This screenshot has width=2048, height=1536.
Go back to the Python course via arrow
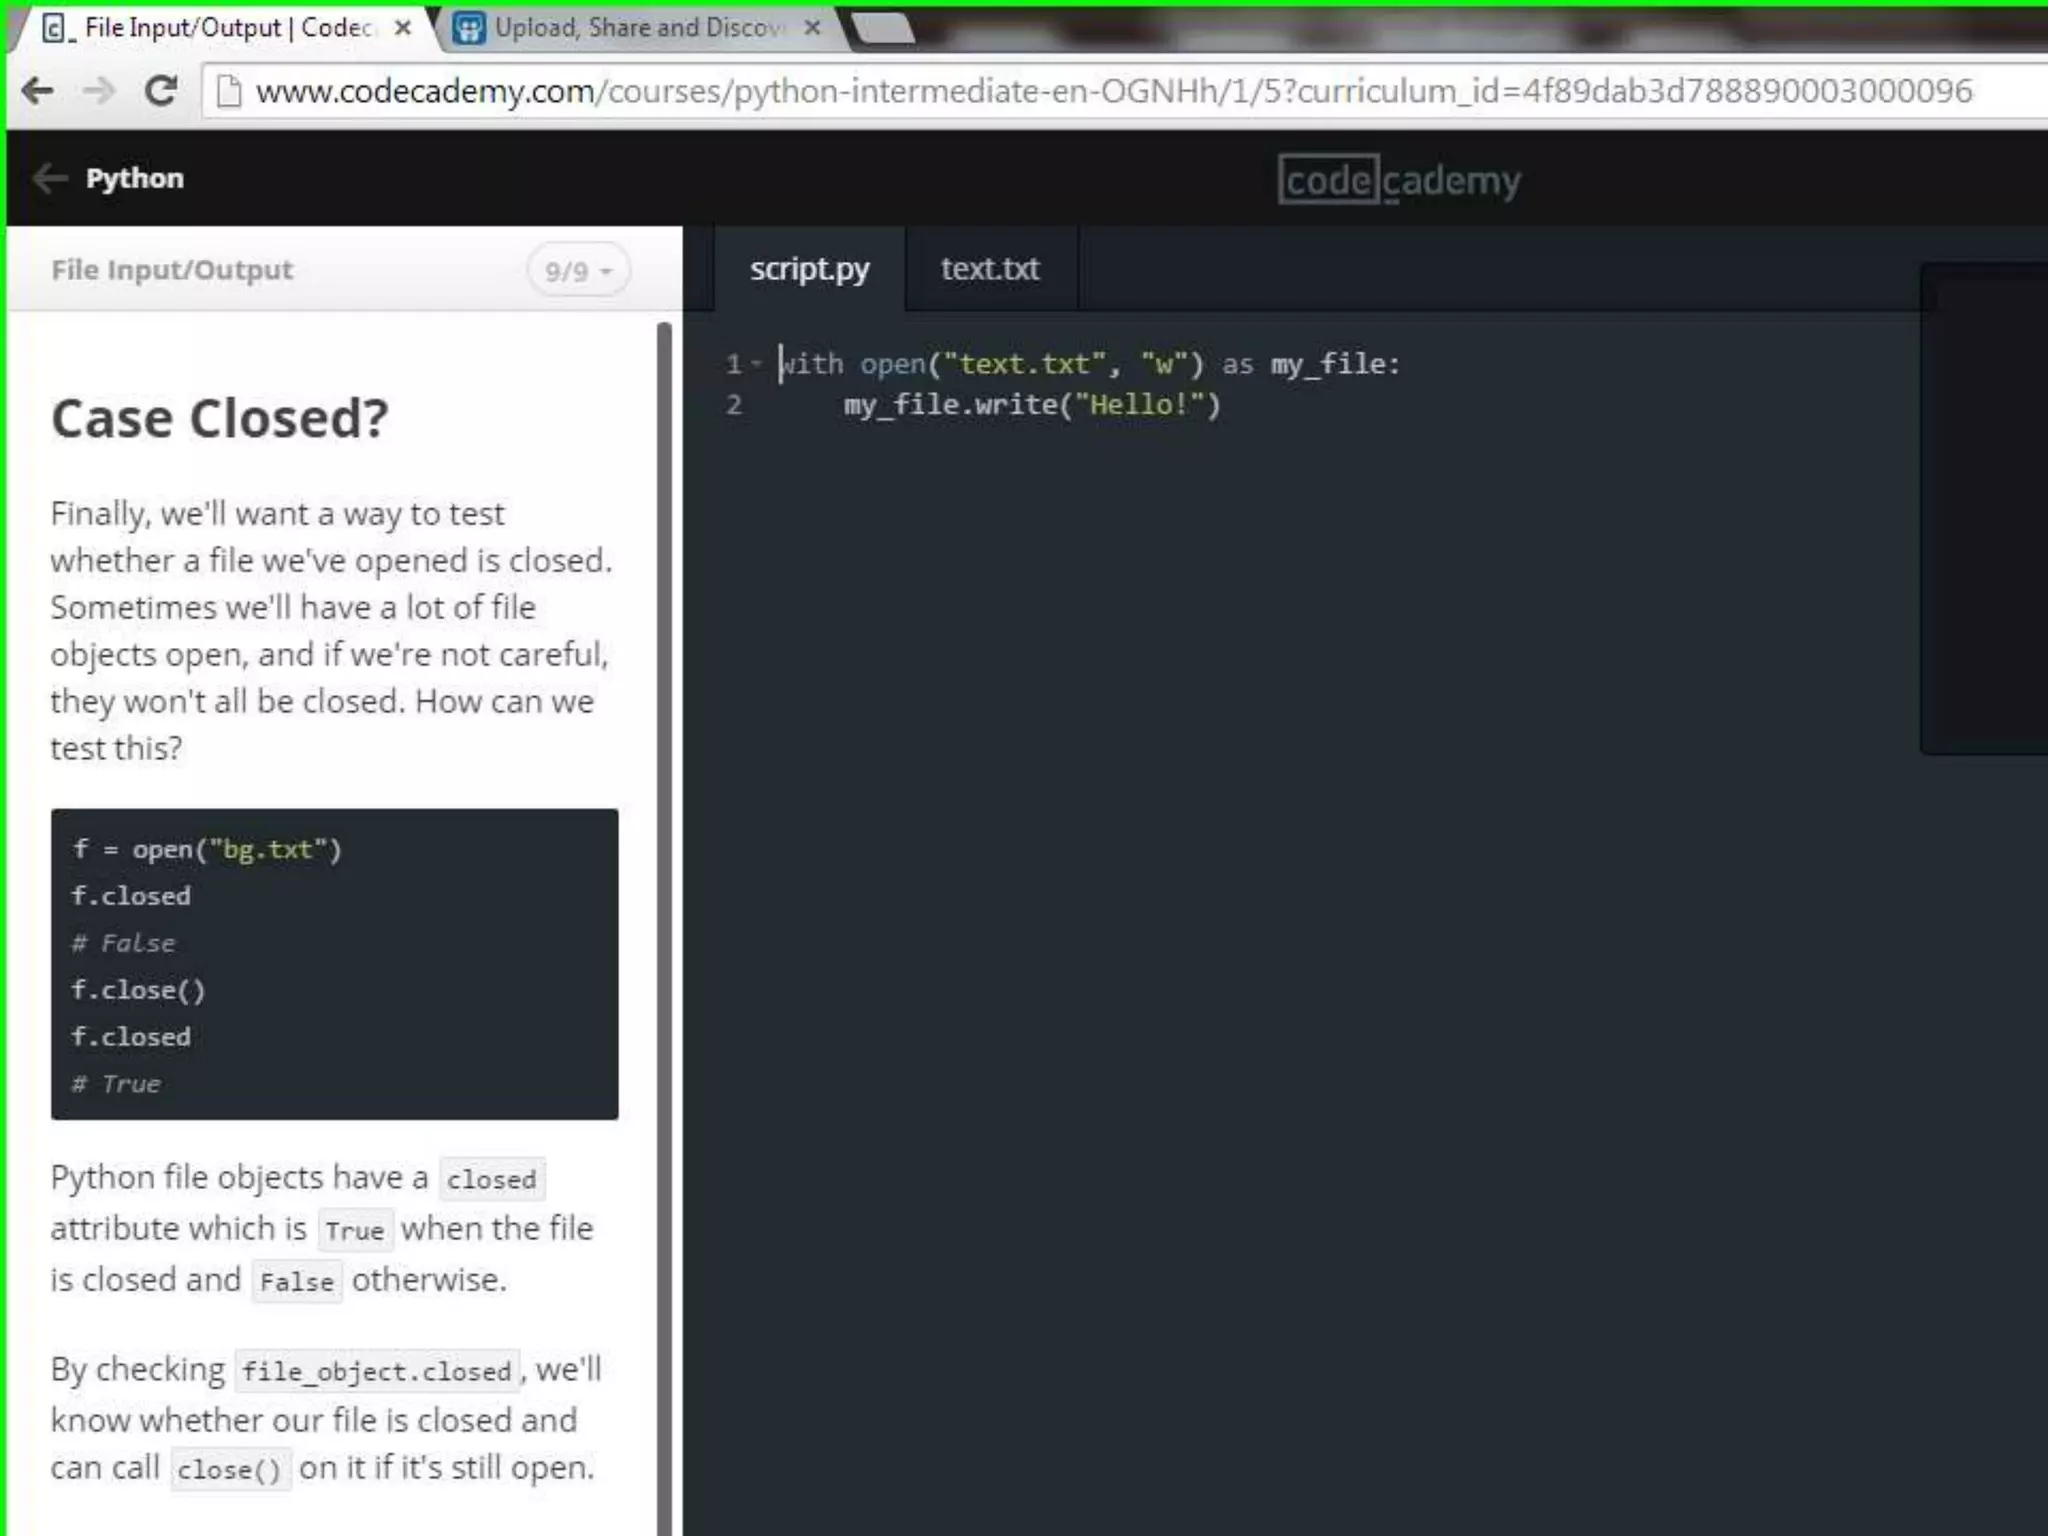(50, 178)
